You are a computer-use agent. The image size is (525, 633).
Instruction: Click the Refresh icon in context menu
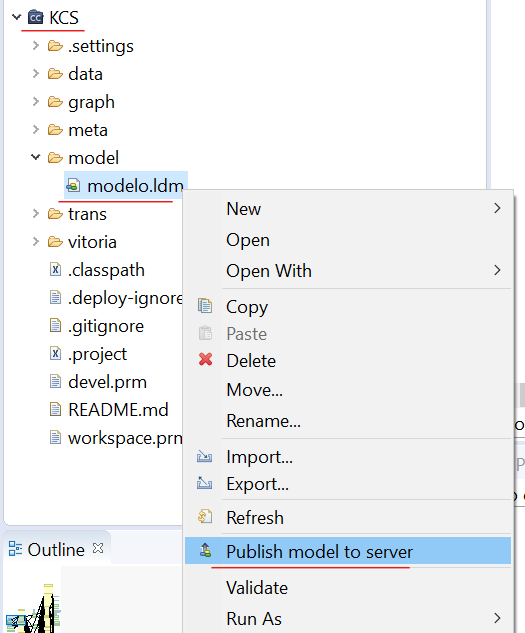[205, 516]
